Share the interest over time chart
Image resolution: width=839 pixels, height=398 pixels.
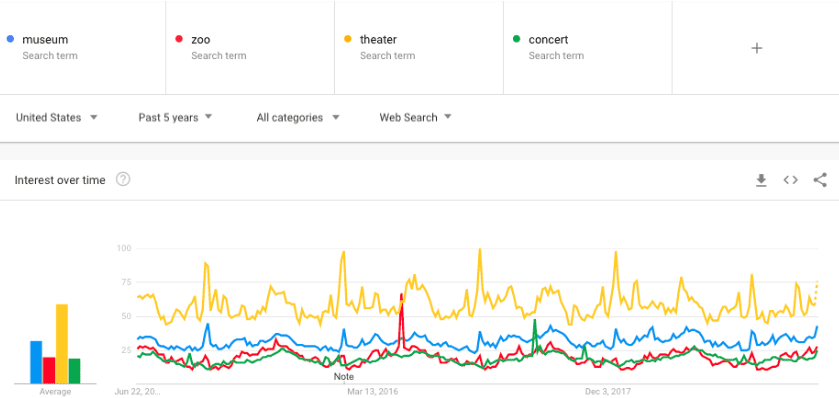click(x=820, y=180)
